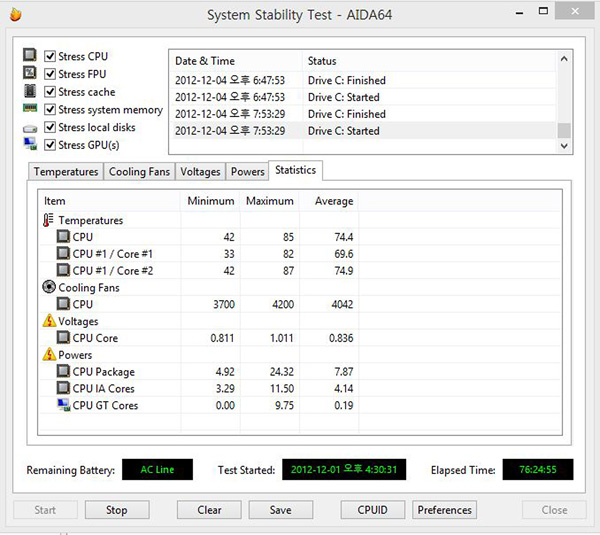Click the FPU icon beside Stress FPU
This screenshot has width=600, height=535.
tap(30, 72)
